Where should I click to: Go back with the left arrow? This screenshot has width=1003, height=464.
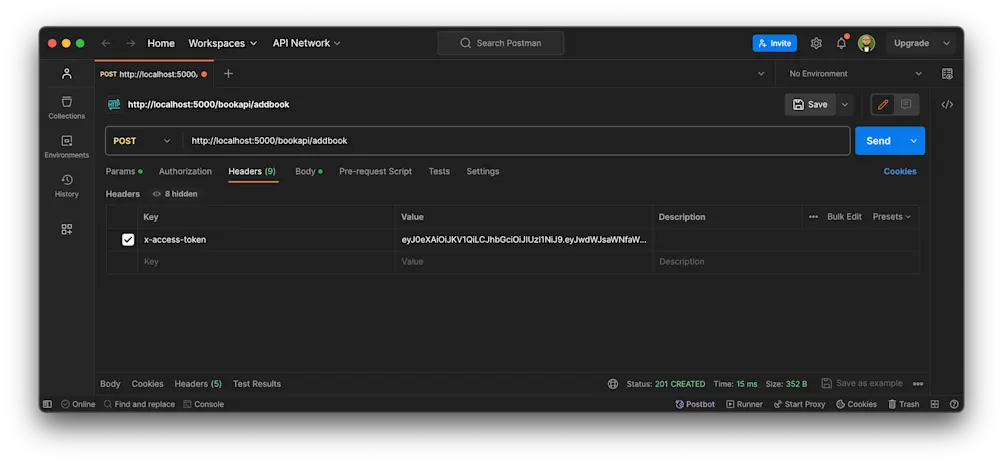point(106,43)
